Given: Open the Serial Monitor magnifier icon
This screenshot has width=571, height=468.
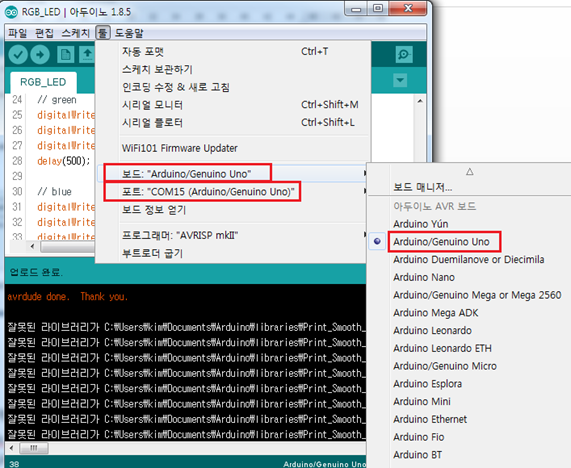Looking at the screenshot, I should pyautogui.click(x=404, y=55).
